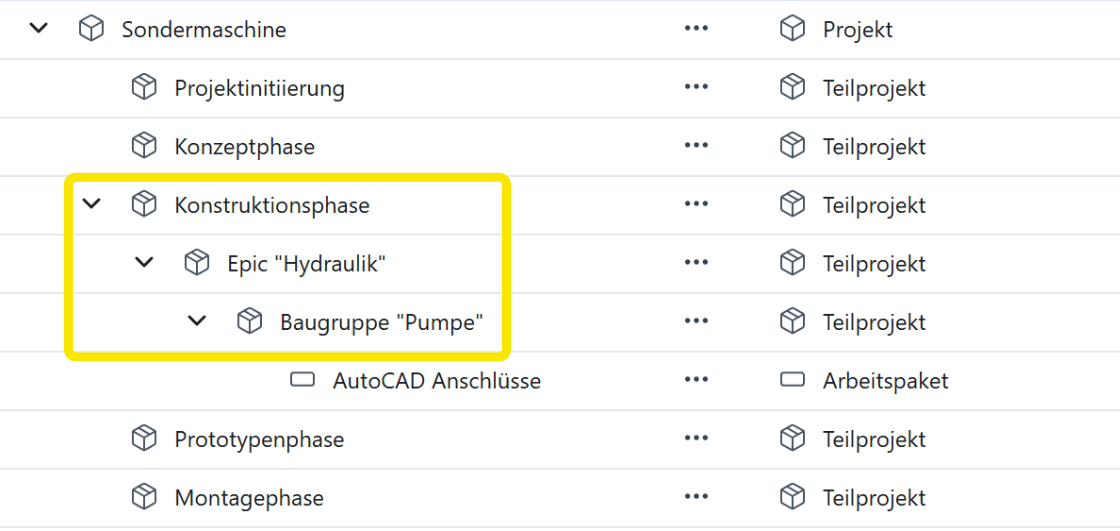Click the Arbeitspaket type label
1120x531 pixels.
coord(885,381)
